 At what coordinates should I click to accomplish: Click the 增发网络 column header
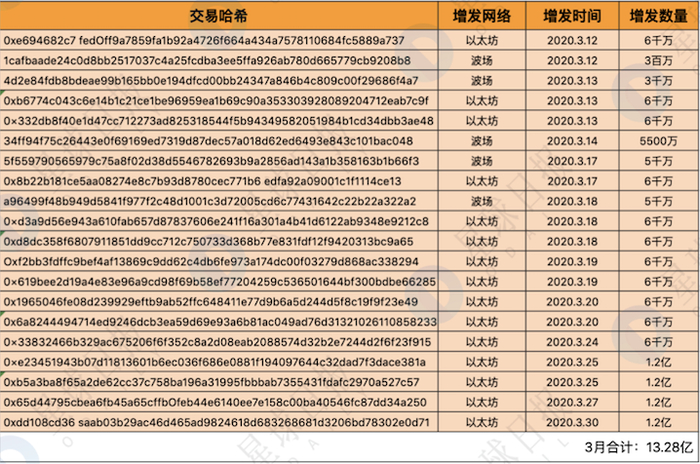(x=482, y=17)
